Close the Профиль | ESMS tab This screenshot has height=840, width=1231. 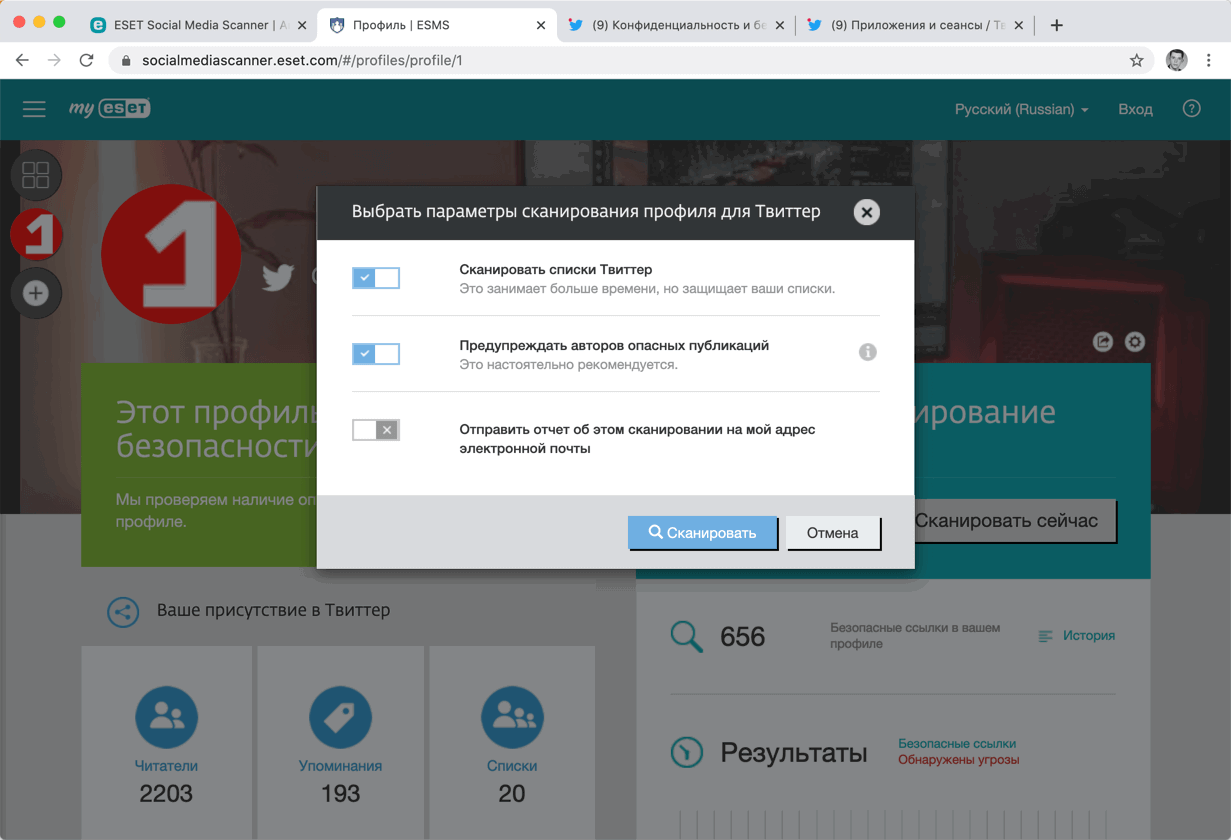[x=541, y=25]
